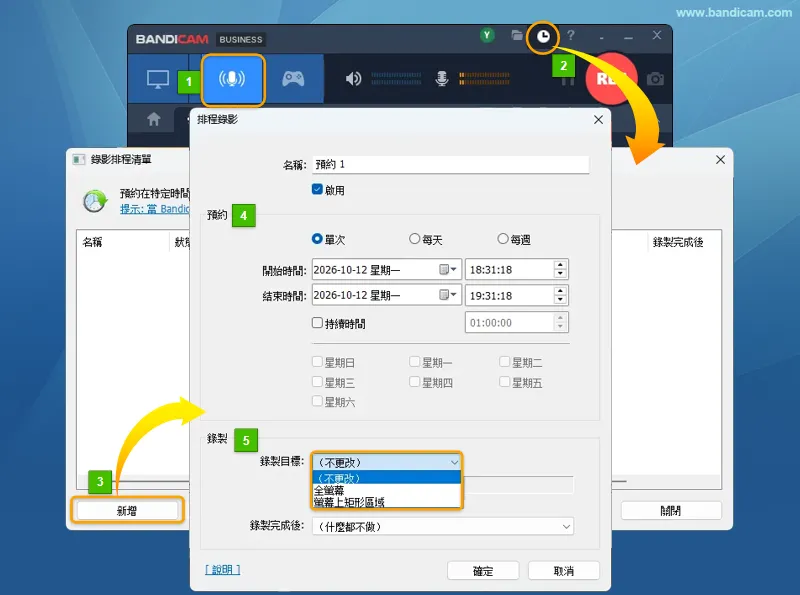The height and width of the screenshot is (595, 800).
Task: Click the 名稱 field containing 預約 1
Action: pos(451,164)
